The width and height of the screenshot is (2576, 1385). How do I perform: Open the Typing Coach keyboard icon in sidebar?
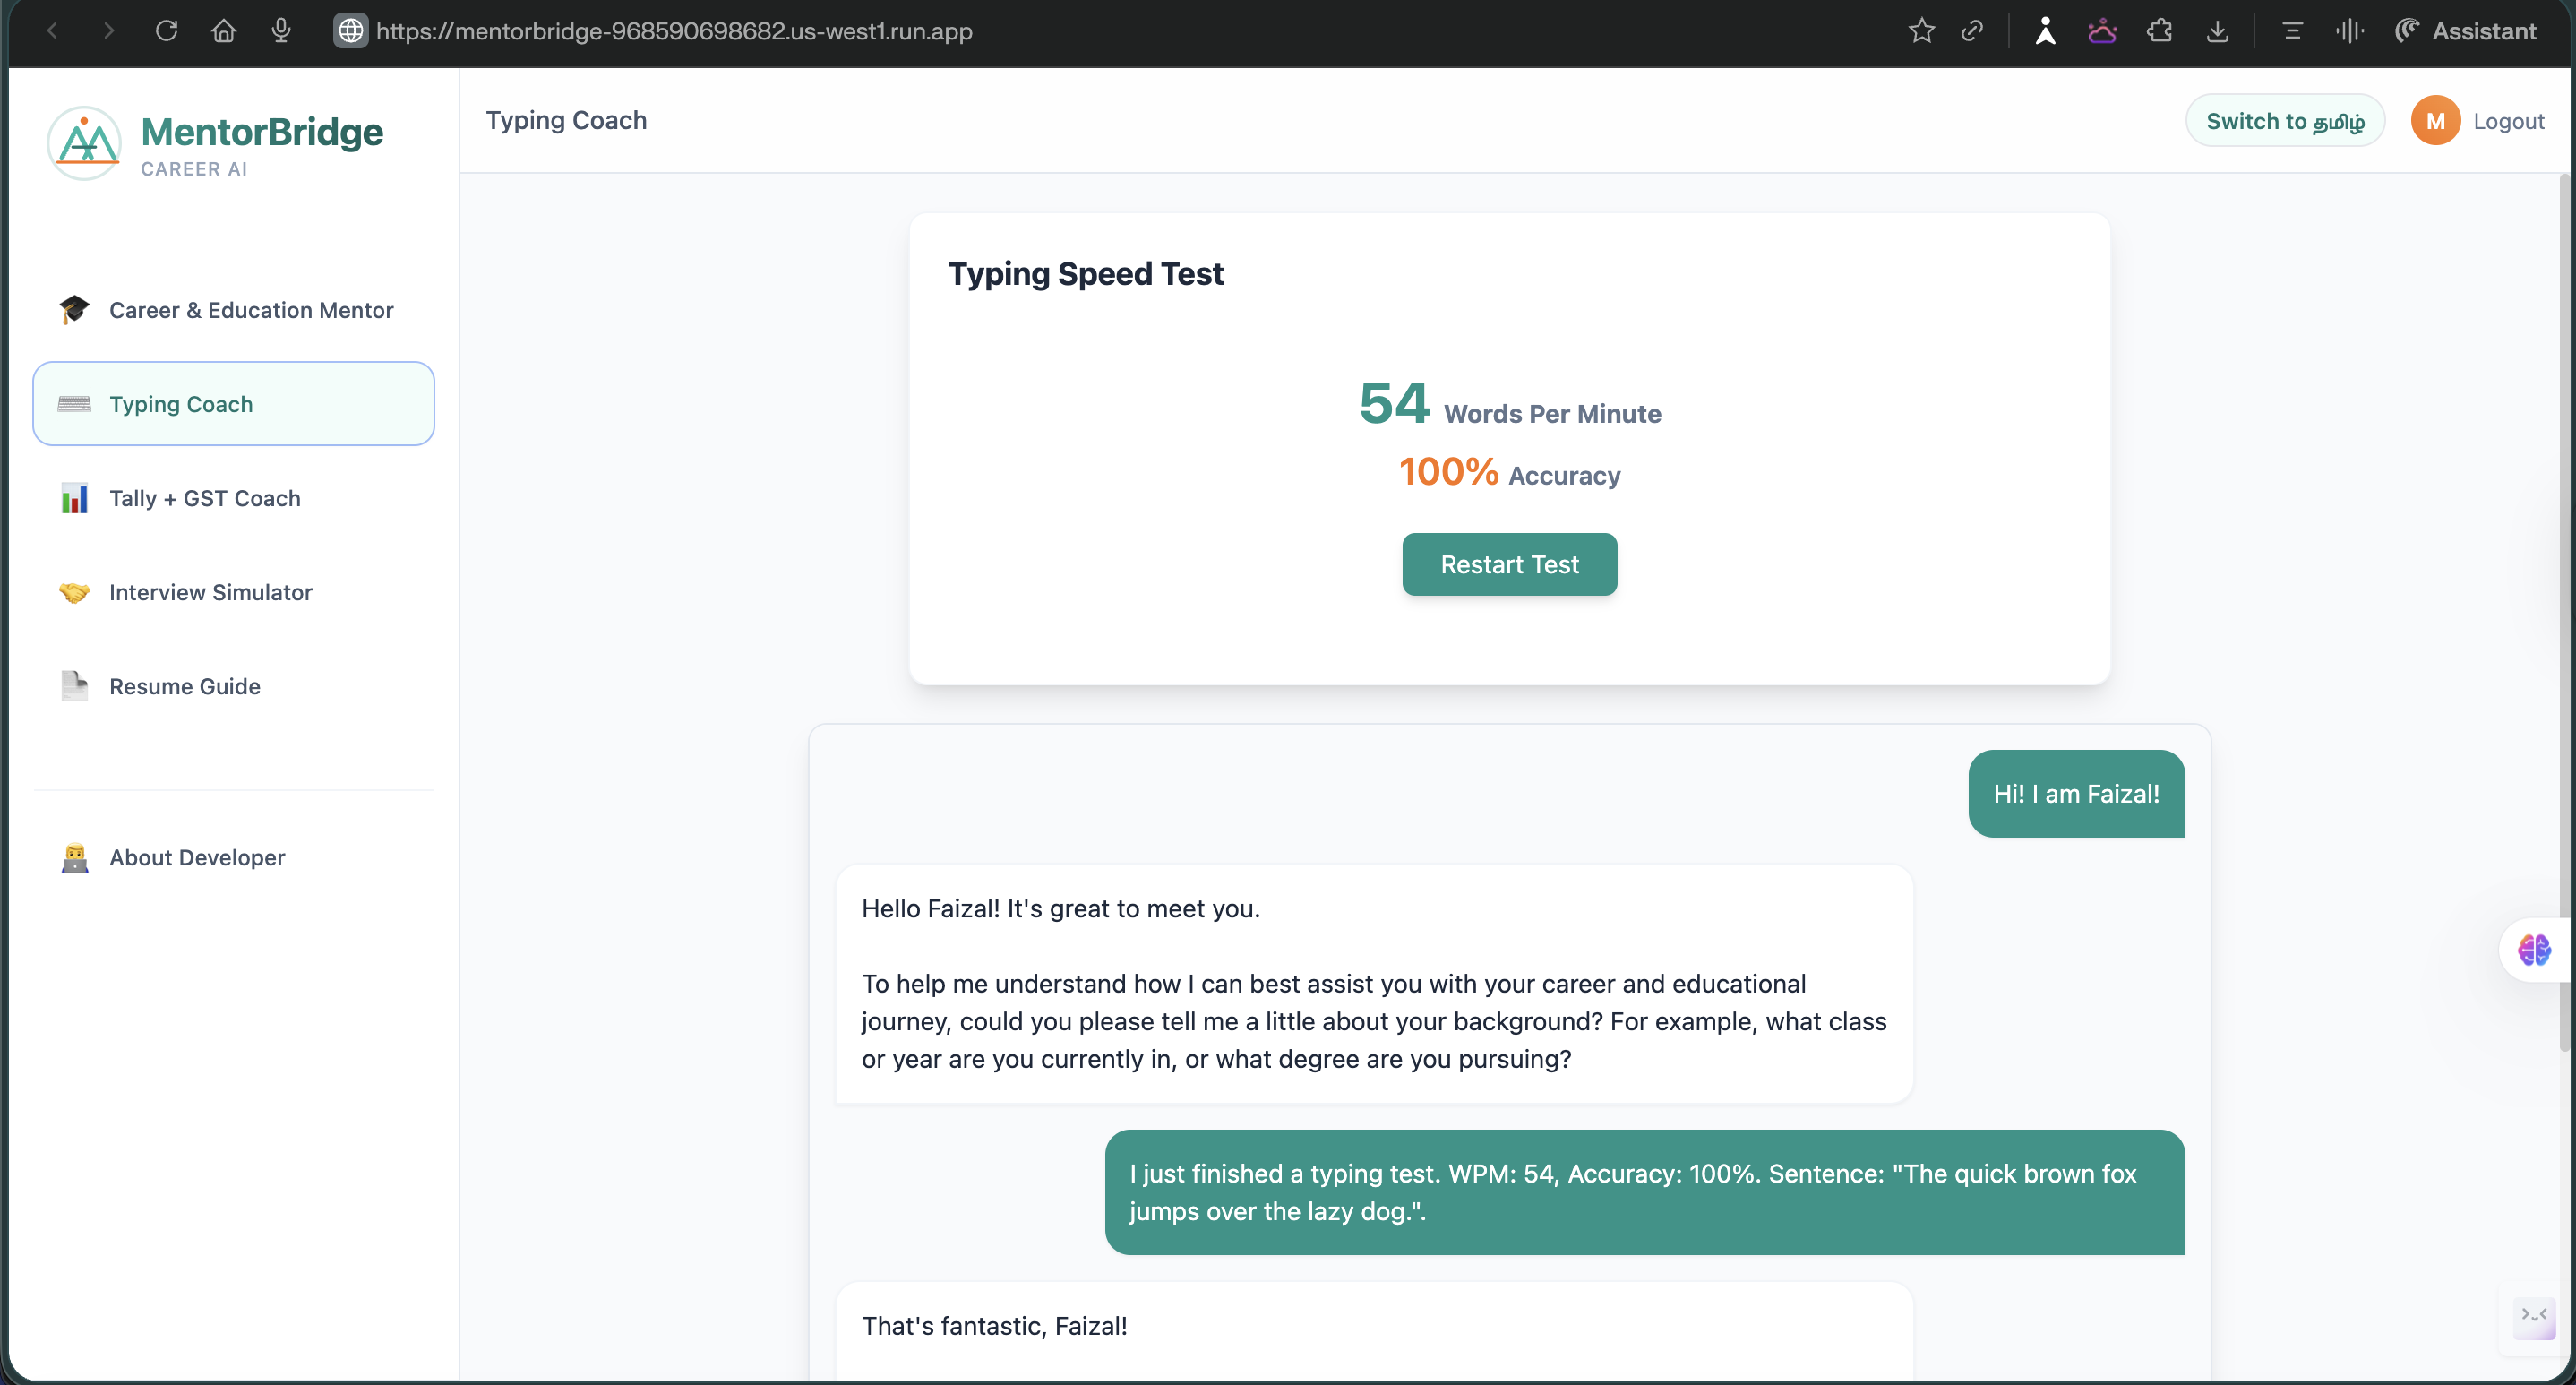74,404
